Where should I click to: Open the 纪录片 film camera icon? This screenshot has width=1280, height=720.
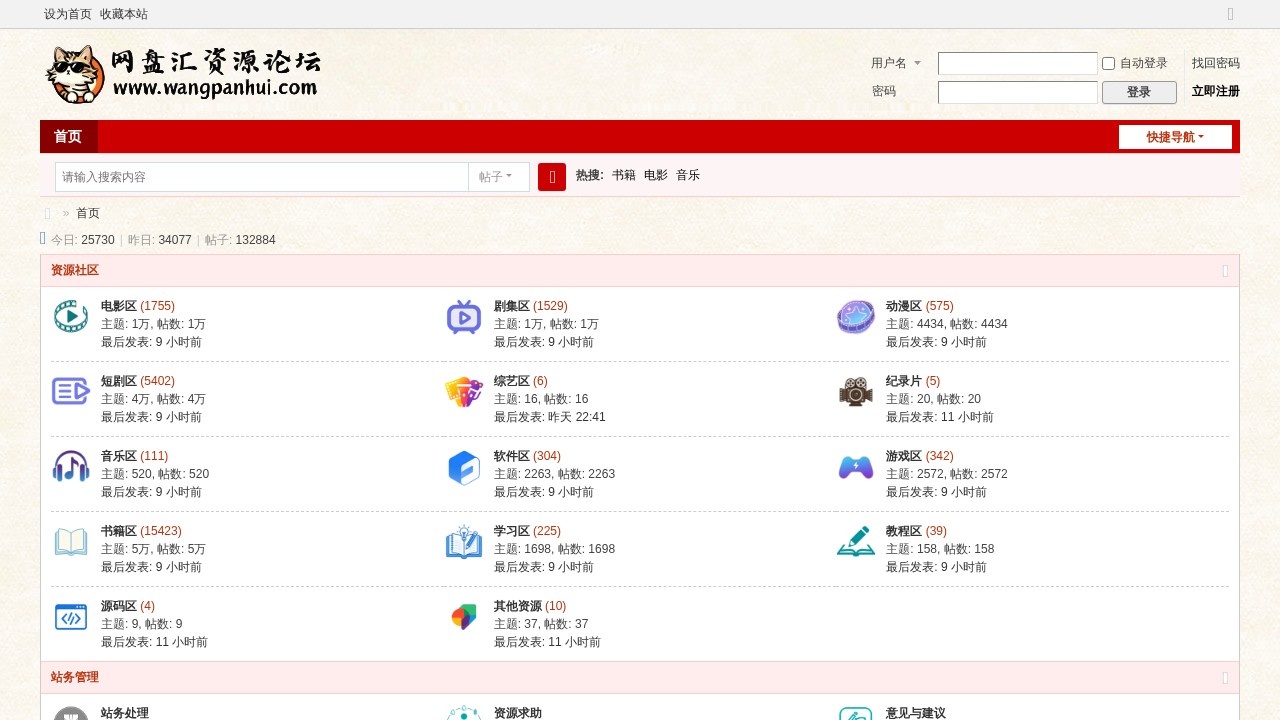[856, 392]
